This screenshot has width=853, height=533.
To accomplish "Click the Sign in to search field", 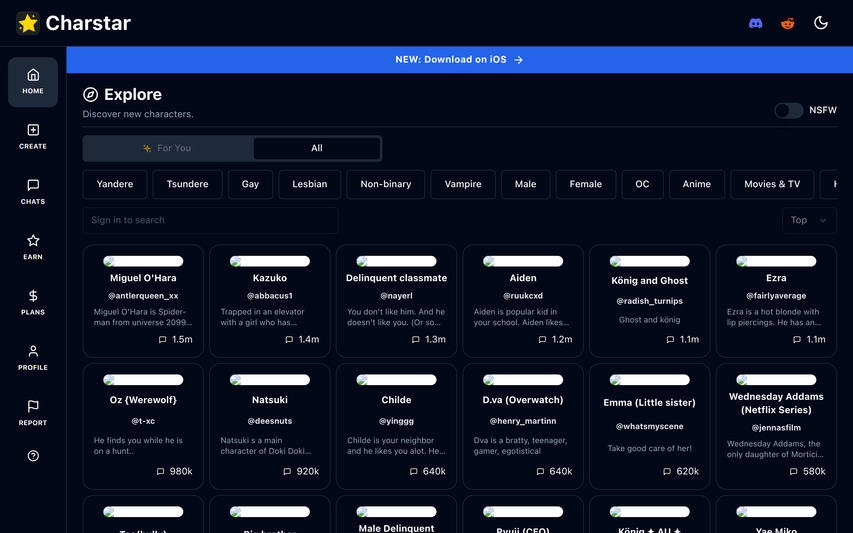I will [210, 220].
